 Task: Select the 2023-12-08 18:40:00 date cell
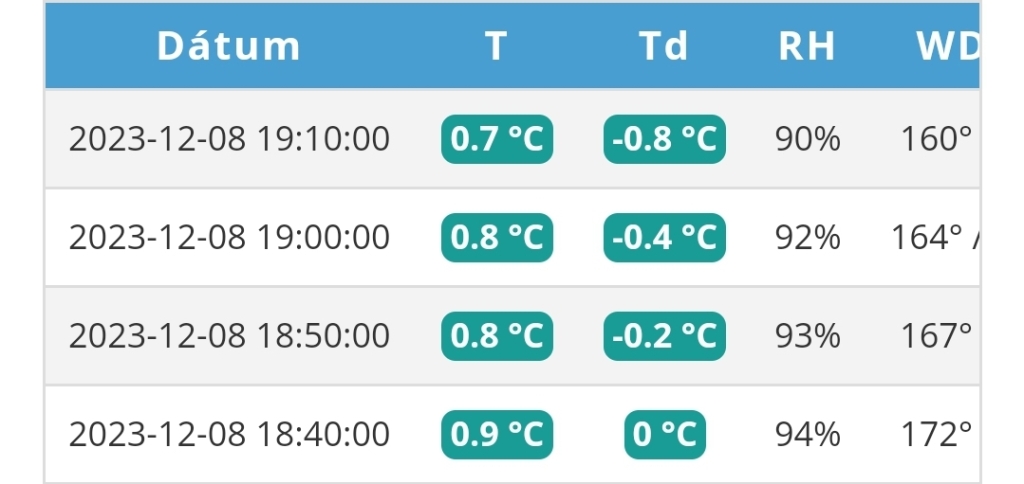[229, 435]
